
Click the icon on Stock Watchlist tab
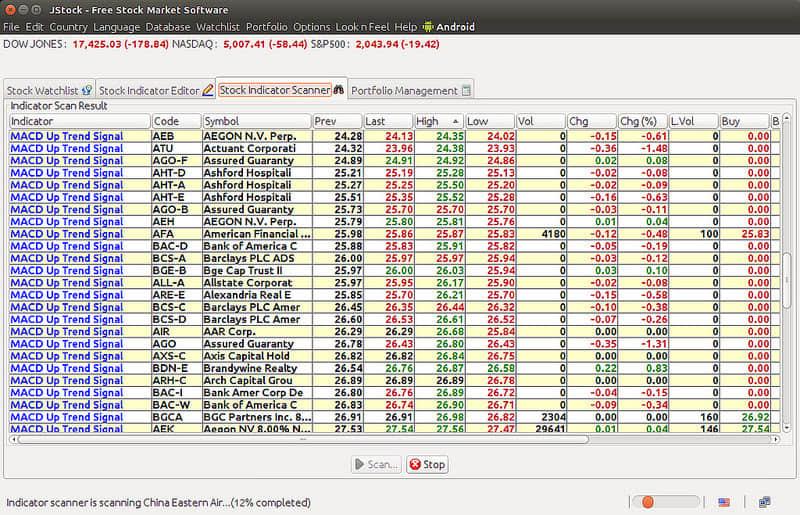click(x=87, y=90)
